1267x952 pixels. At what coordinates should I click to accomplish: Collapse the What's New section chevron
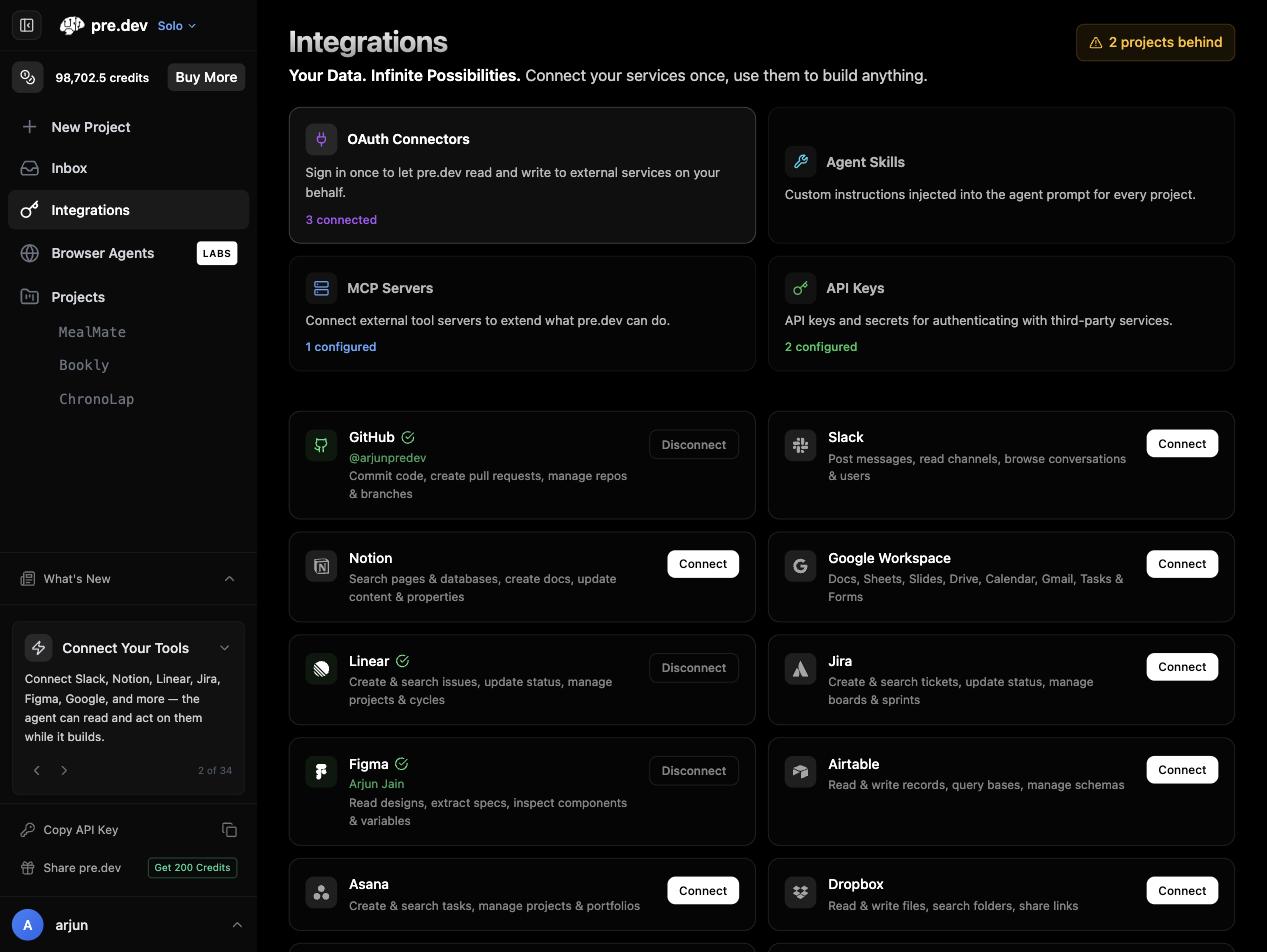(229, 579)
